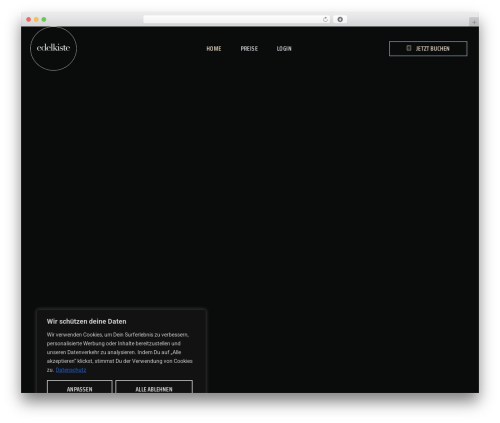Image resolution: width=500 pixels, height=423 pixels.
Task: Click the green maximize window button
Action: pyautogui.click(x=44, y=19)
